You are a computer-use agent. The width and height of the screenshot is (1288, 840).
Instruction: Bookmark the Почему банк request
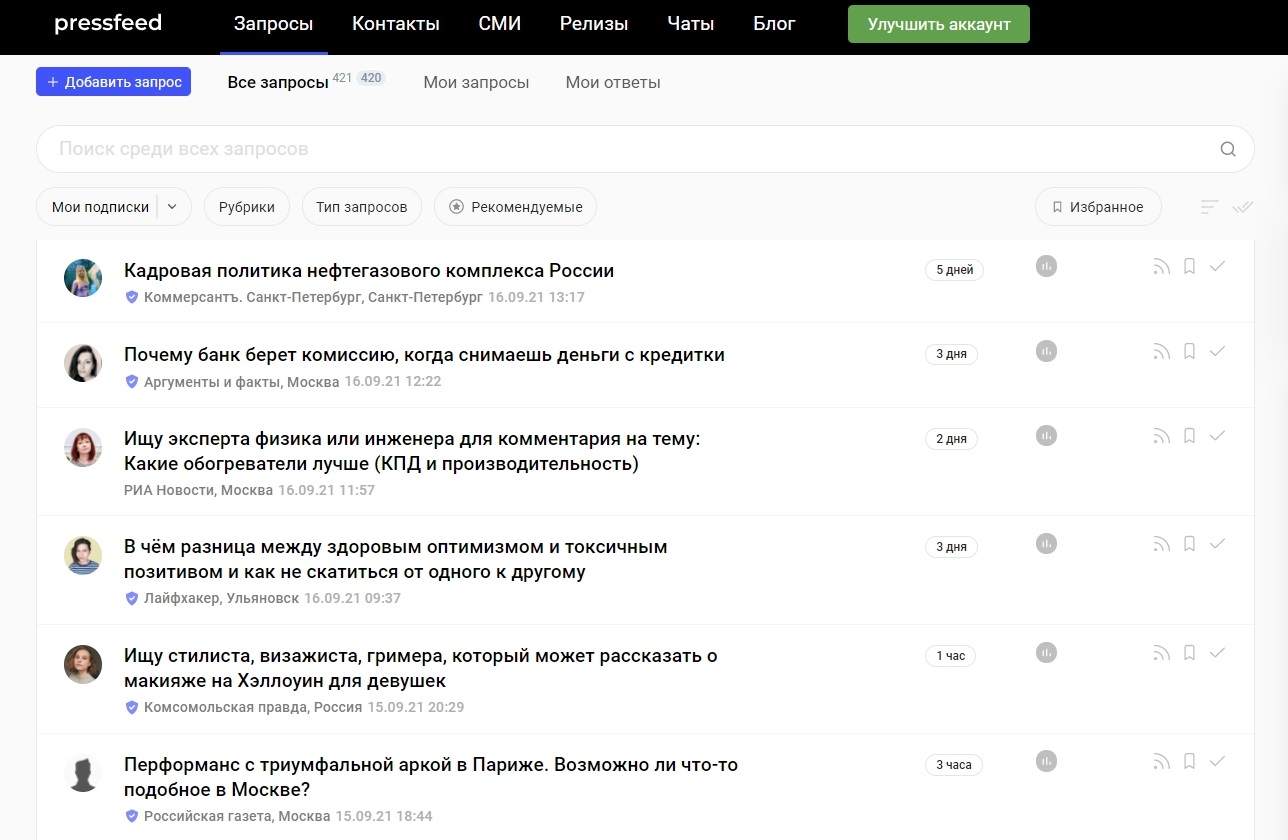pyautogui.click(x=1189, y=351)
